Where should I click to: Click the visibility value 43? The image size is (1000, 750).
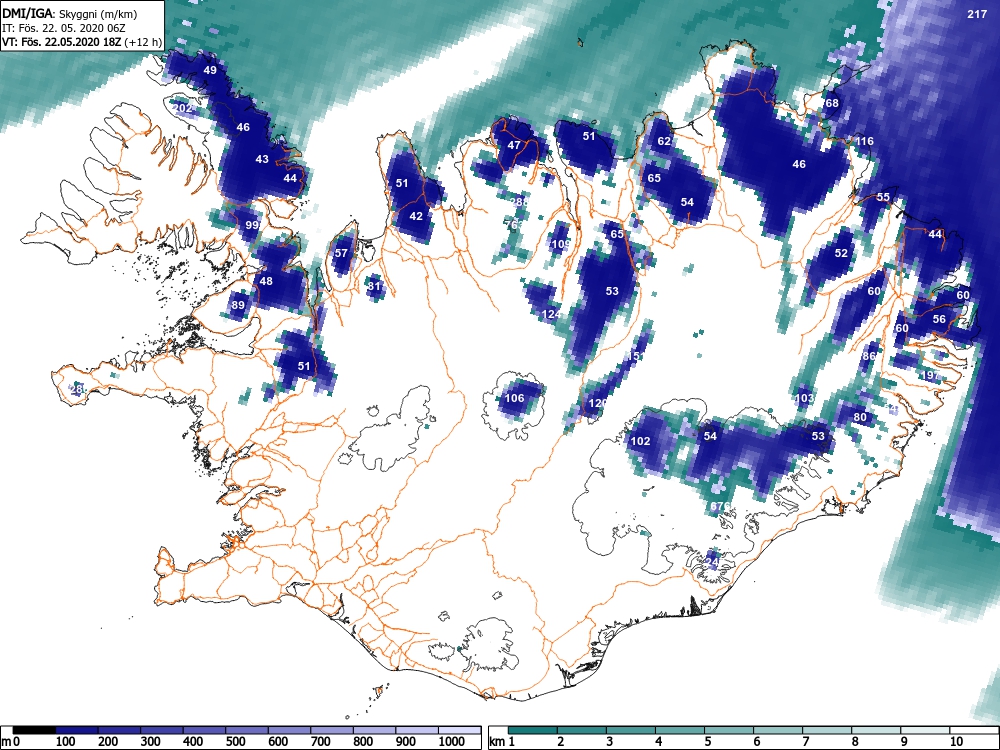[262, 159]
